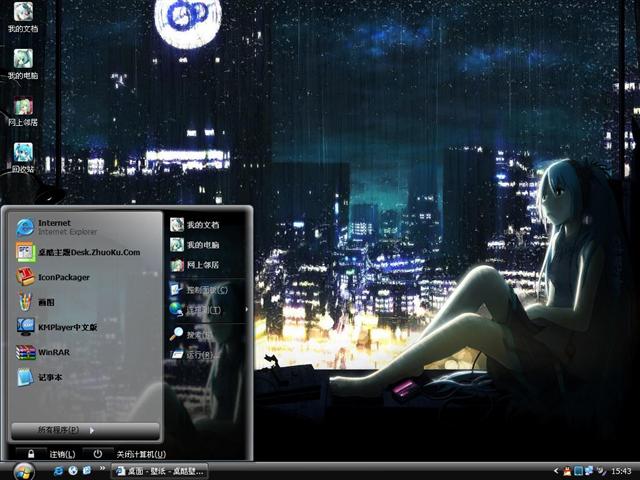
Task: Click 我的电脑 in Start menu right pane
Action: [207, 245]
